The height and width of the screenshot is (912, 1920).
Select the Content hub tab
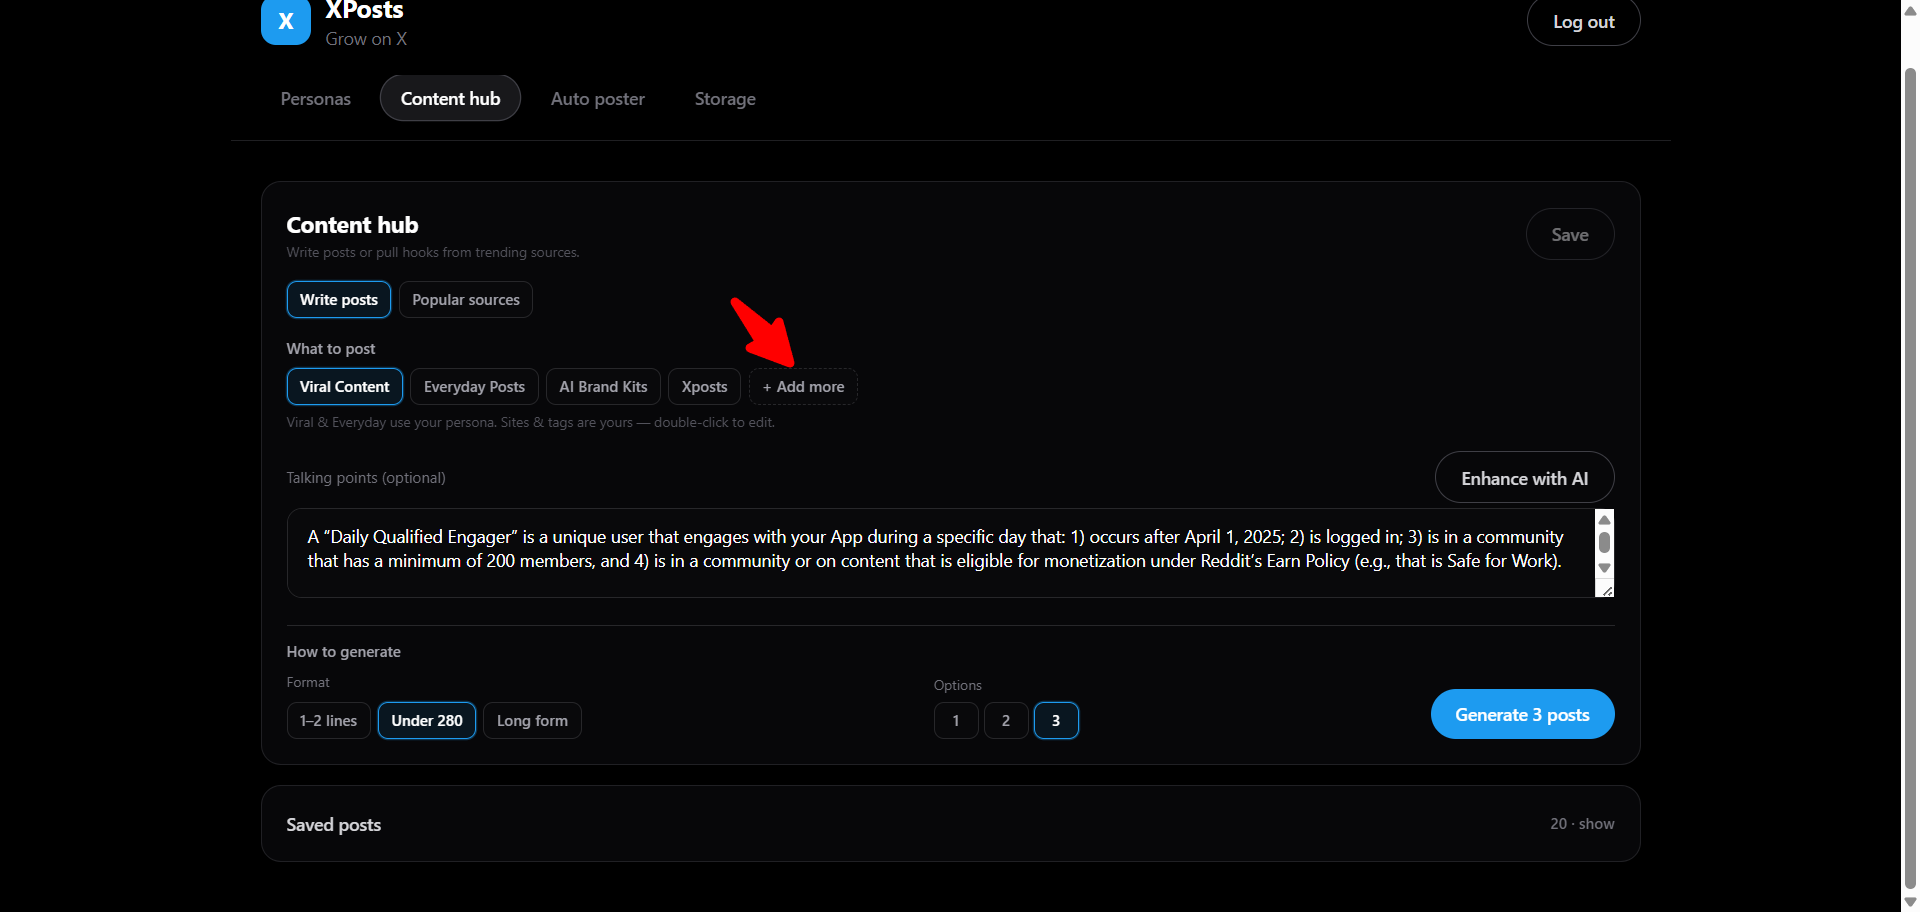450,99
